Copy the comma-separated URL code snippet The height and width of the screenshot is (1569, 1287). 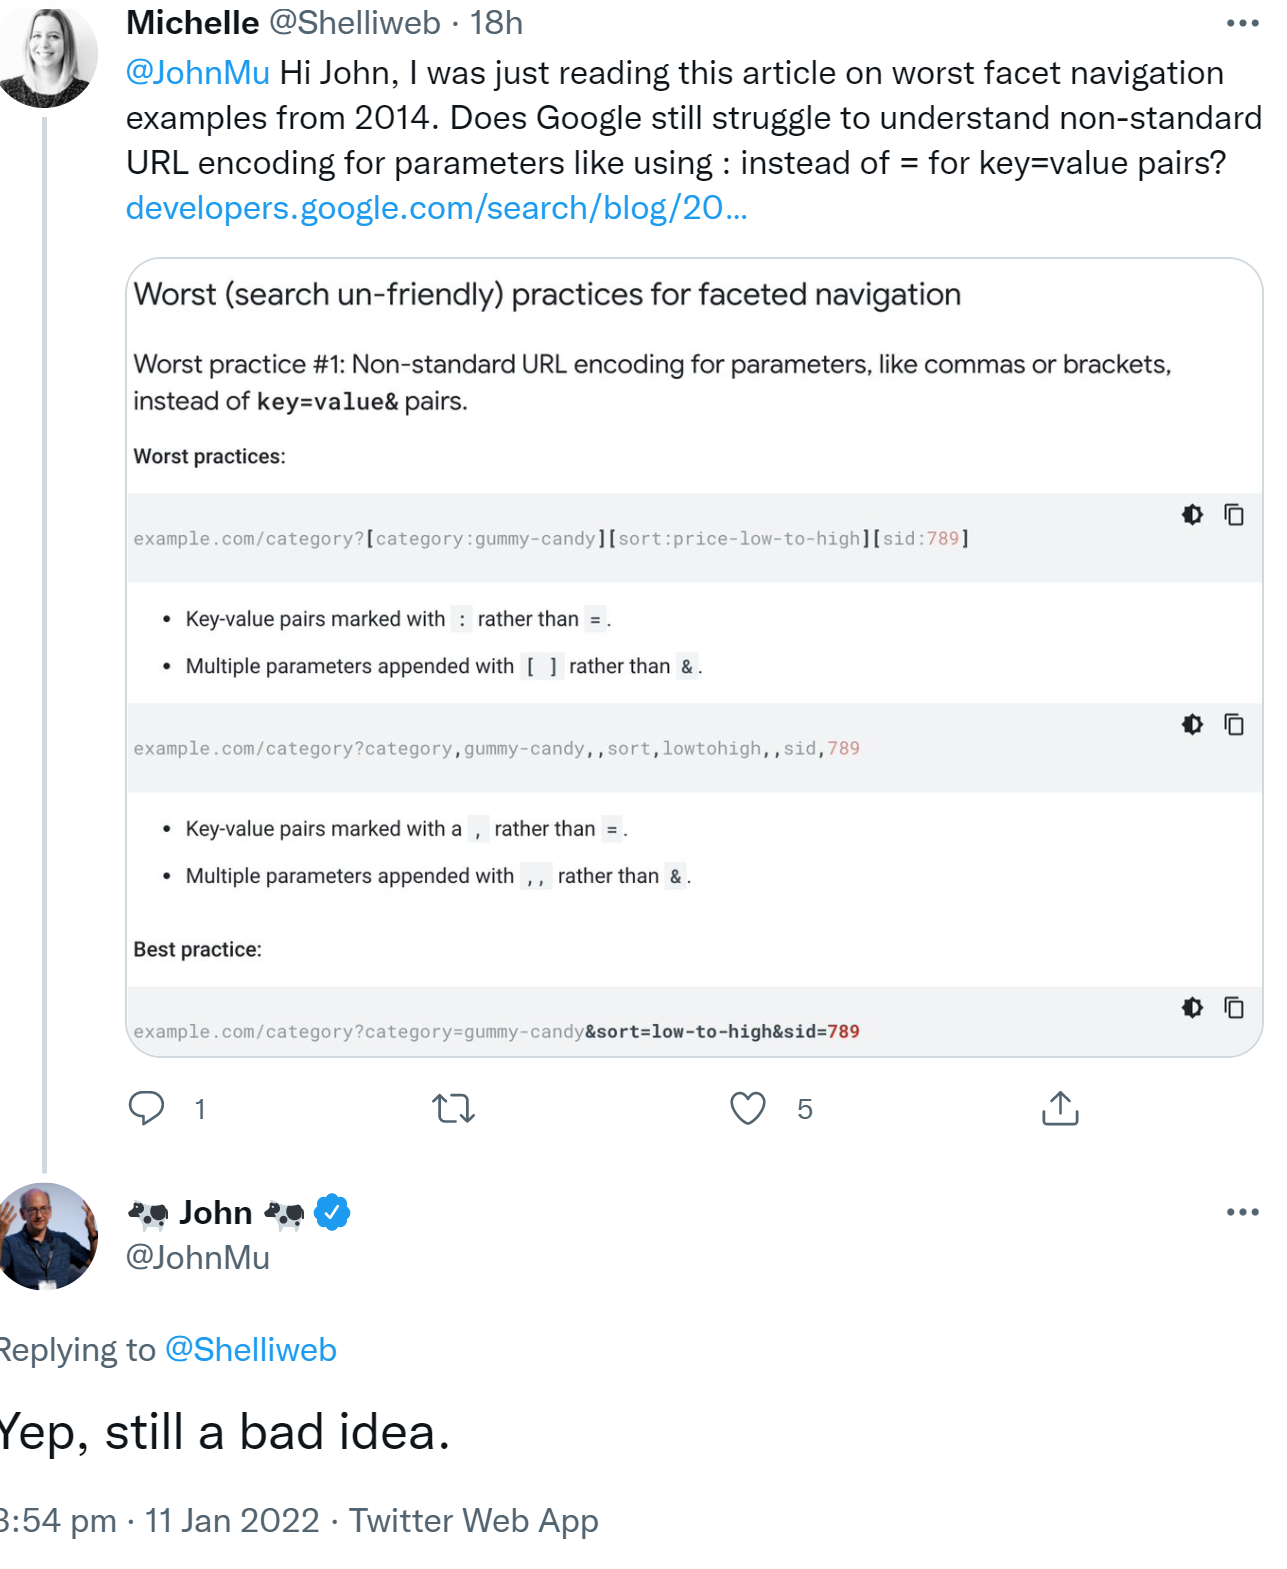click(x=1235, y=724)
